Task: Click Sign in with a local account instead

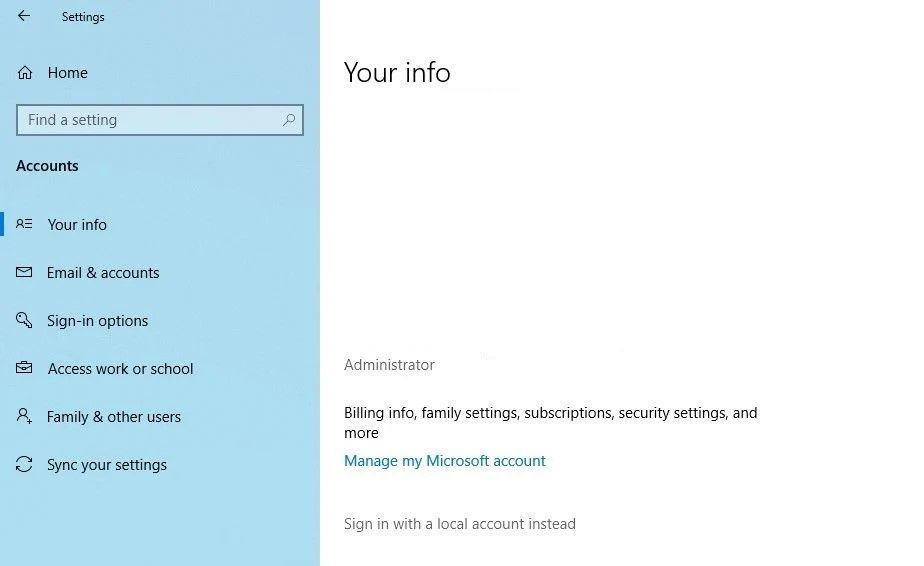Action: pyautogui.click(x=460, y=523)
